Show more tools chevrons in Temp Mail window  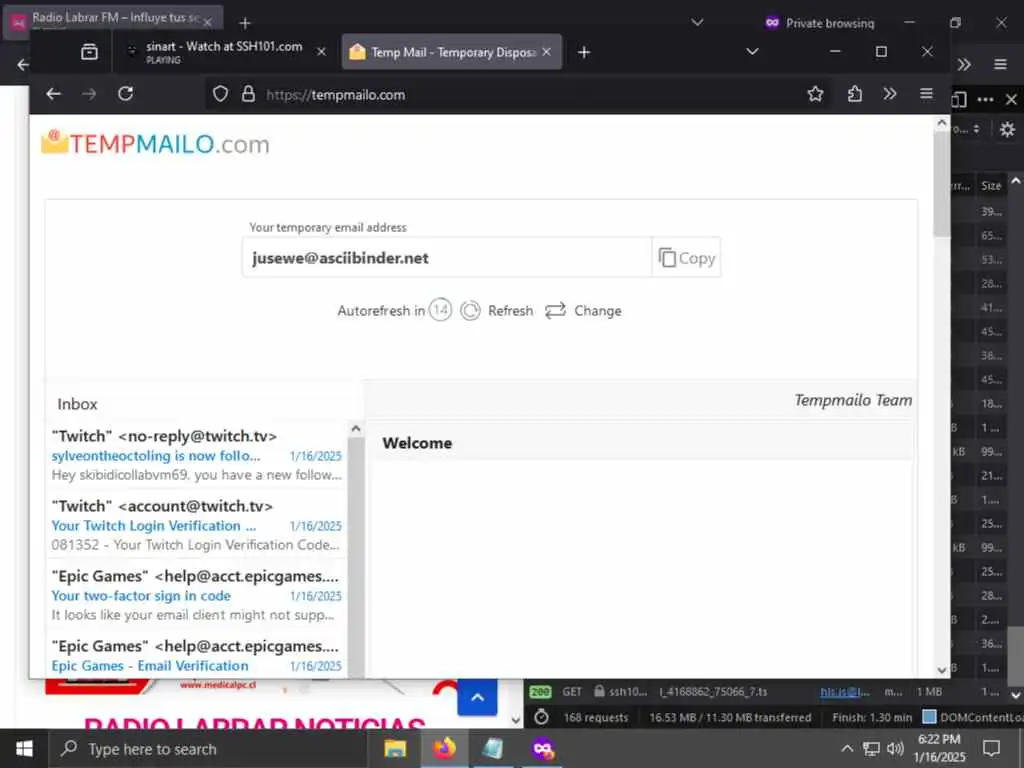(889, 94)
